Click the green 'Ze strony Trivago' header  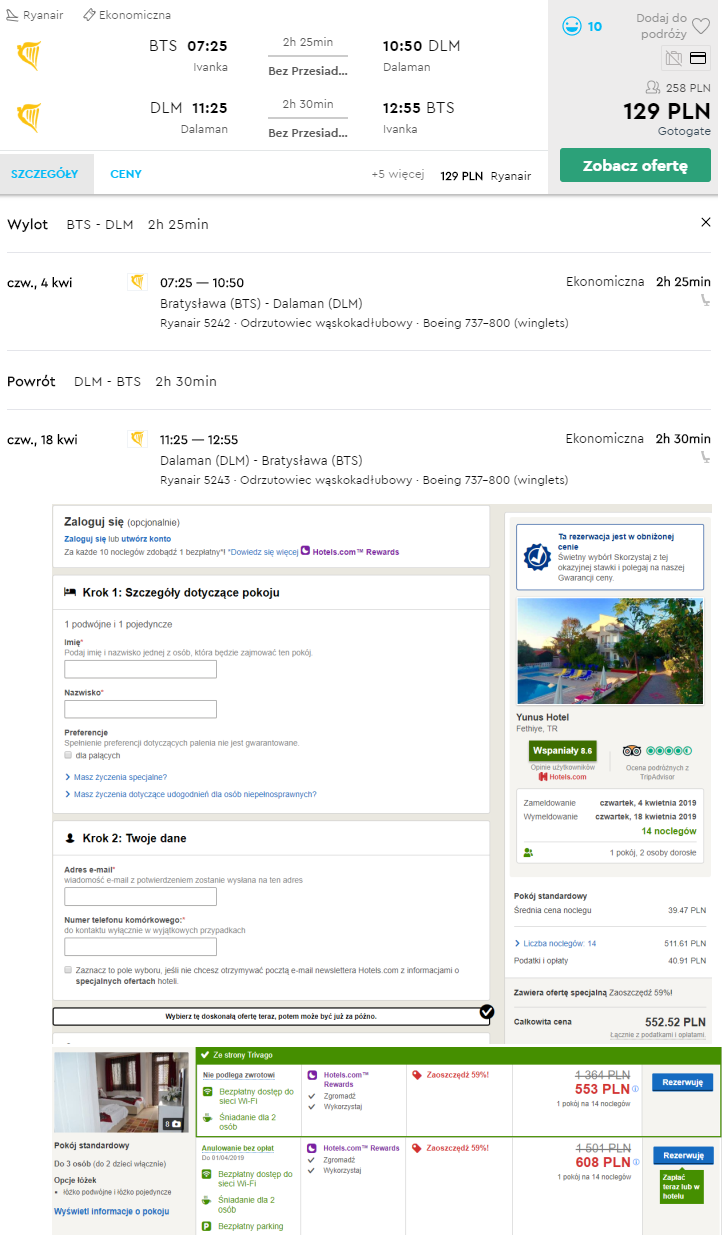pos(457,1055)
